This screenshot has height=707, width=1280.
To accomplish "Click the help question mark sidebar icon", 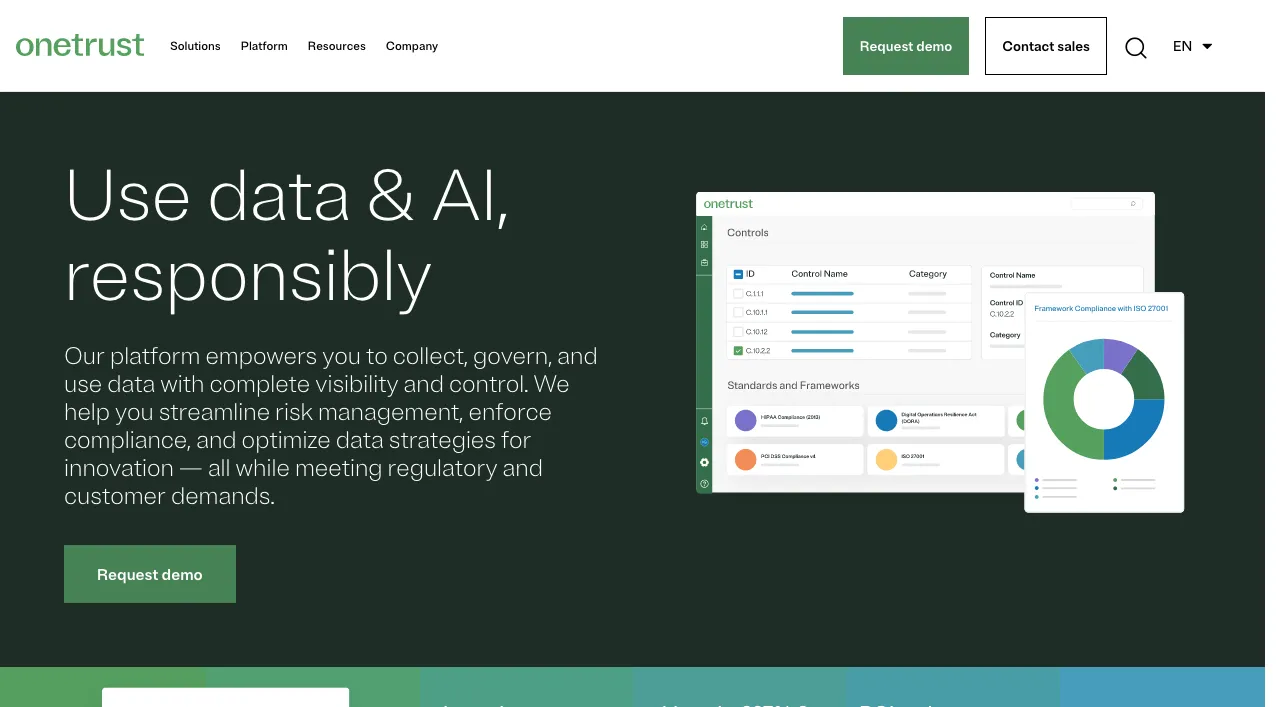I will [704, 484].
